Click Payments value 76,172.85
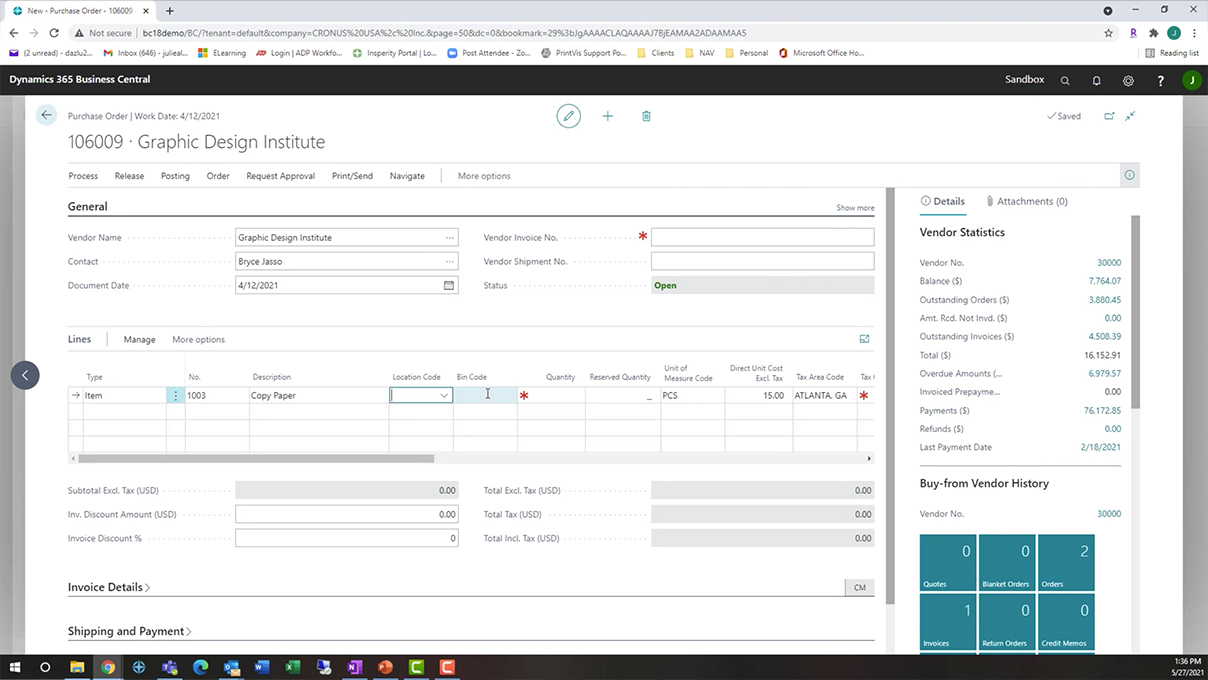Viewport: 1208px width, 680px height. point(1102,411)
